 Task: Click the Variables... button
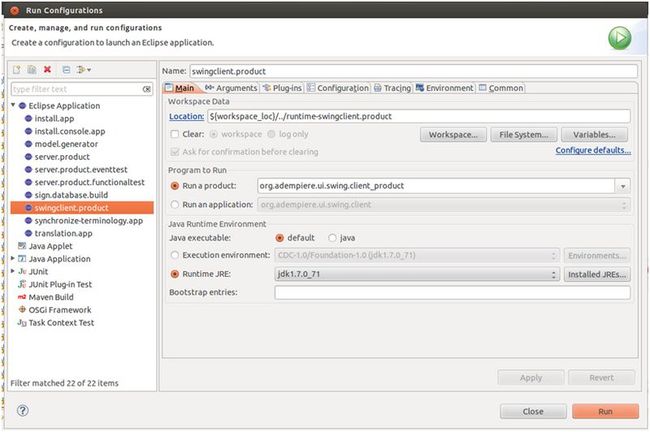click(x=594, y=135)
